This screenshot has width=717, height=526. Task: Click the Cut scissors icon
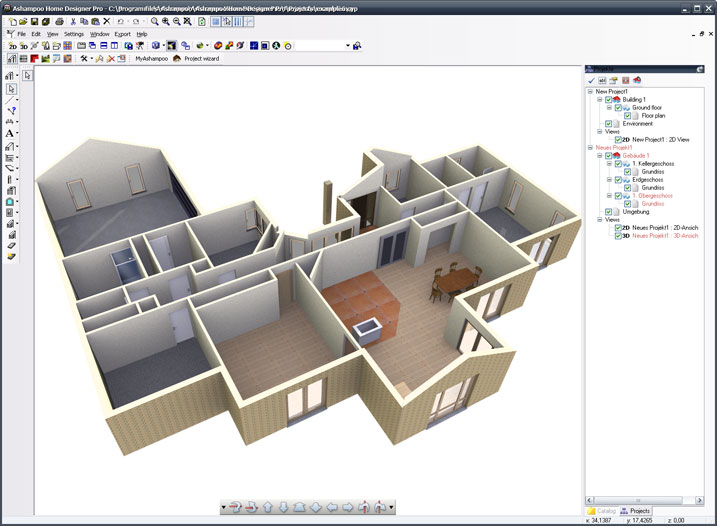[73, 21]
